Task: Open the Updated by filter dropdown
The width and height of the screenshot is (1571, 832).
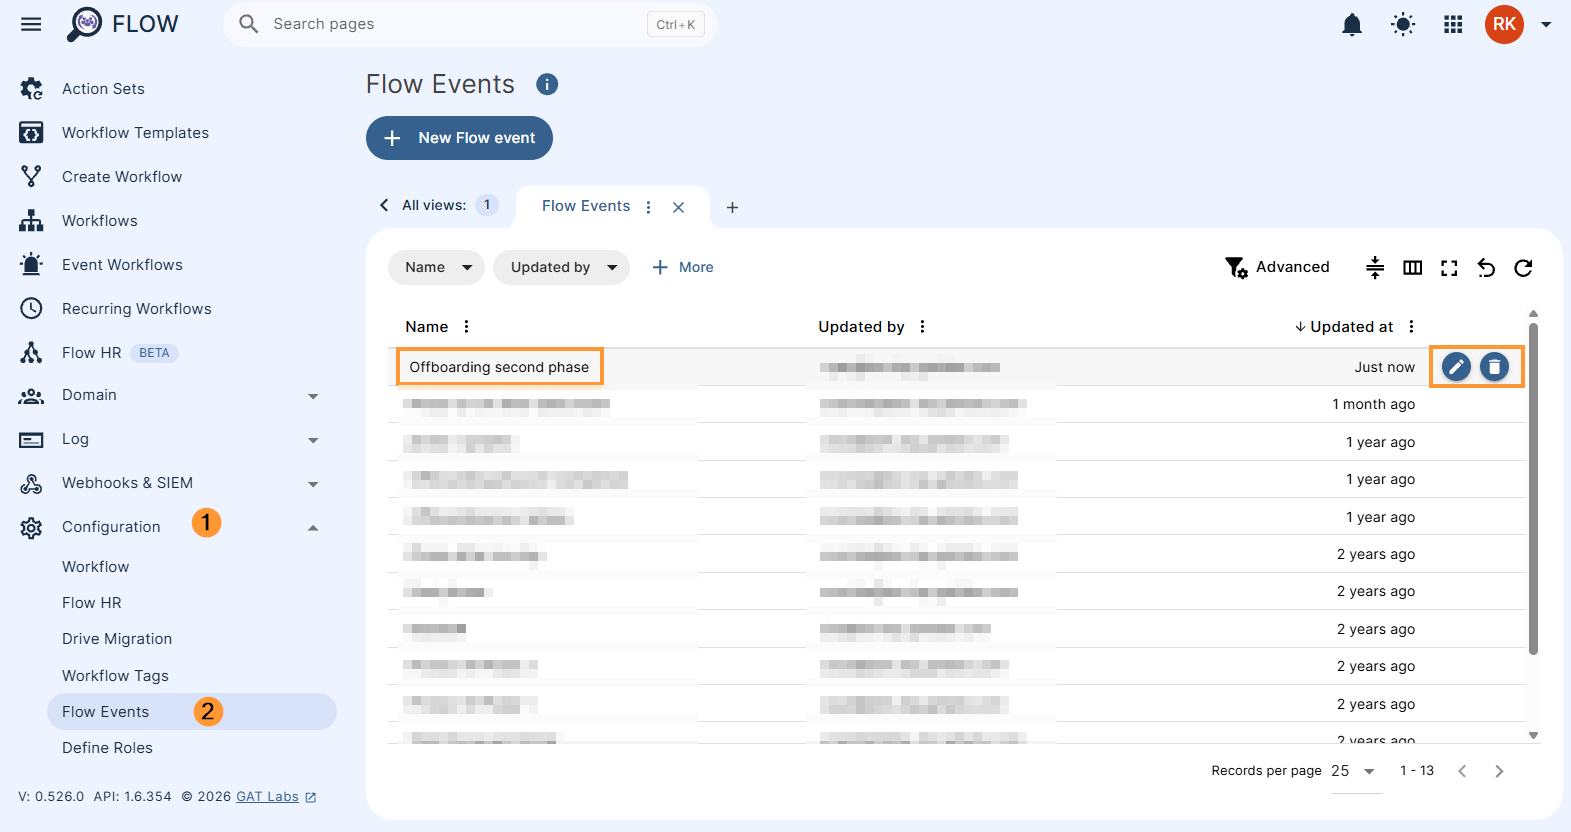Action: tap(561, 267)
